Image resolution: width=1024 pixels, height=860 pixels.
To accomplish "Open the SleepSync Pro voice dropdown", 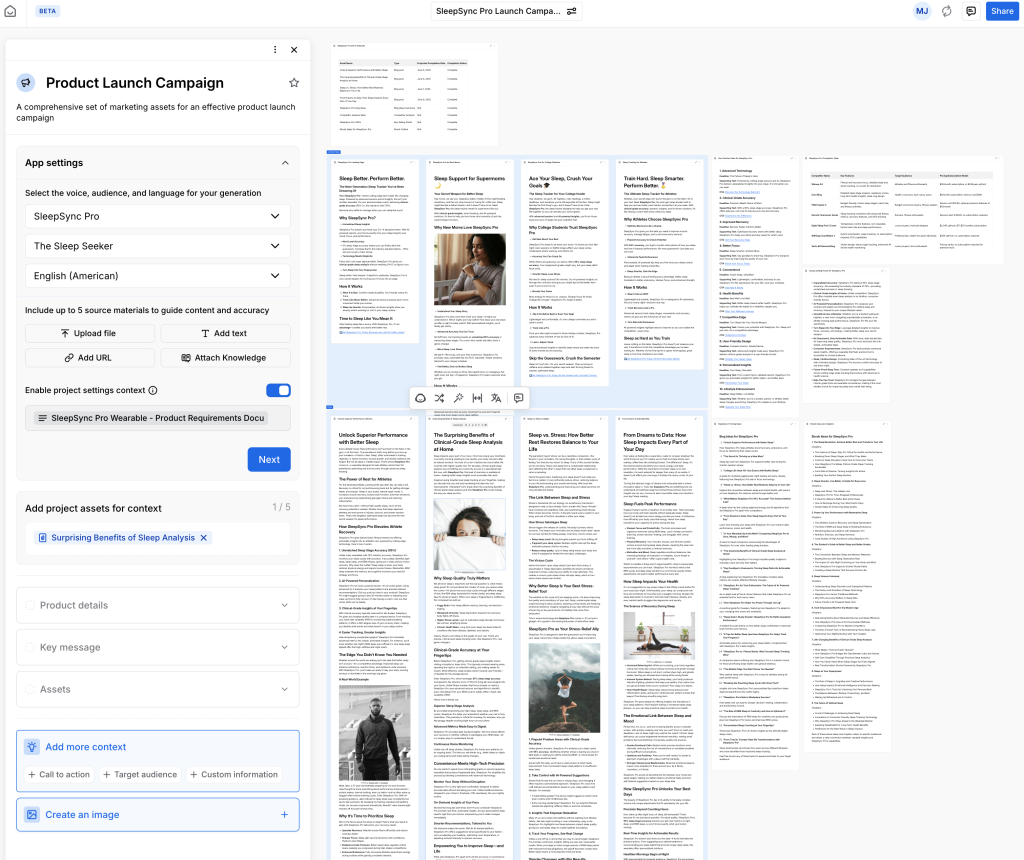I will [x=157, y=216].
